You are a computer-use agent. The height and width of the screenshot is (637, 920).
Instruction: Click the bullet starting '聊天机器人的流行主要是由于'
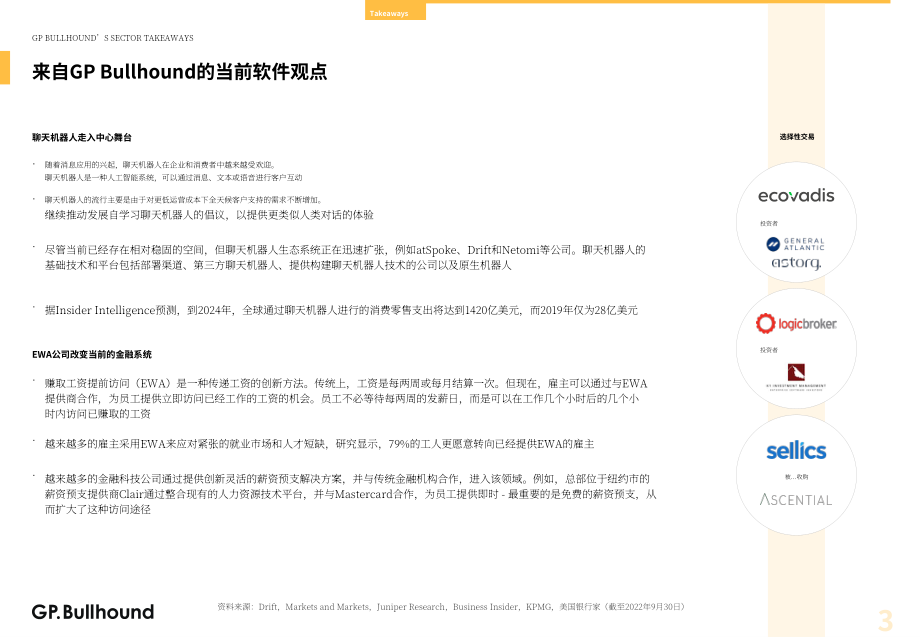coord(184,199)
